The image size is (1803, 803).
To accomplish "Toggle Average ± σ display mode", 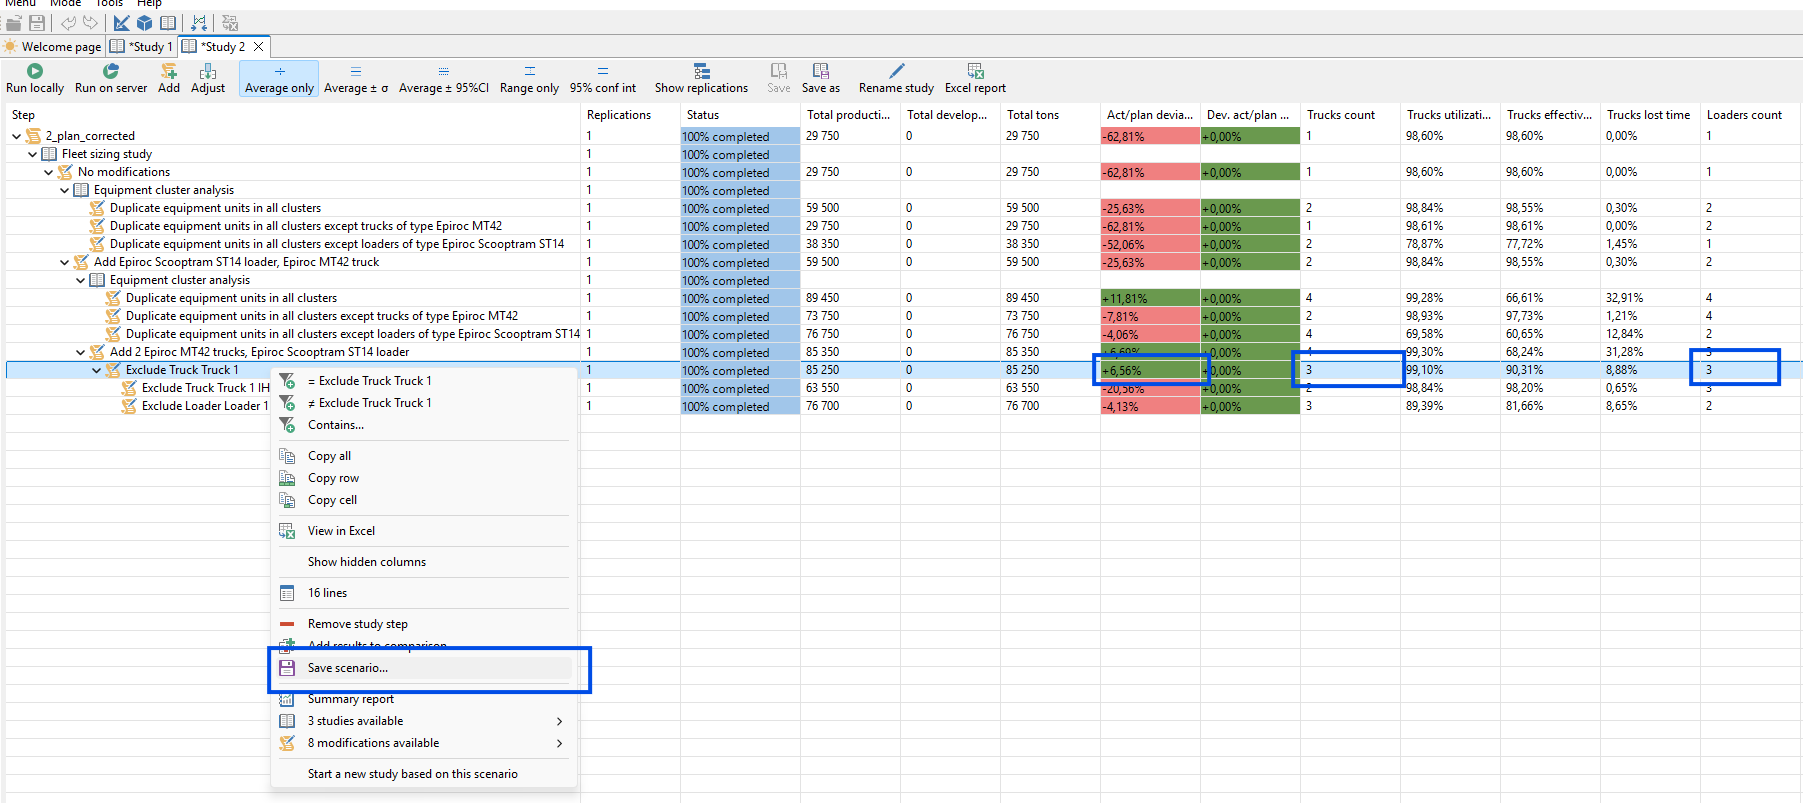I will tap(356, 79).
